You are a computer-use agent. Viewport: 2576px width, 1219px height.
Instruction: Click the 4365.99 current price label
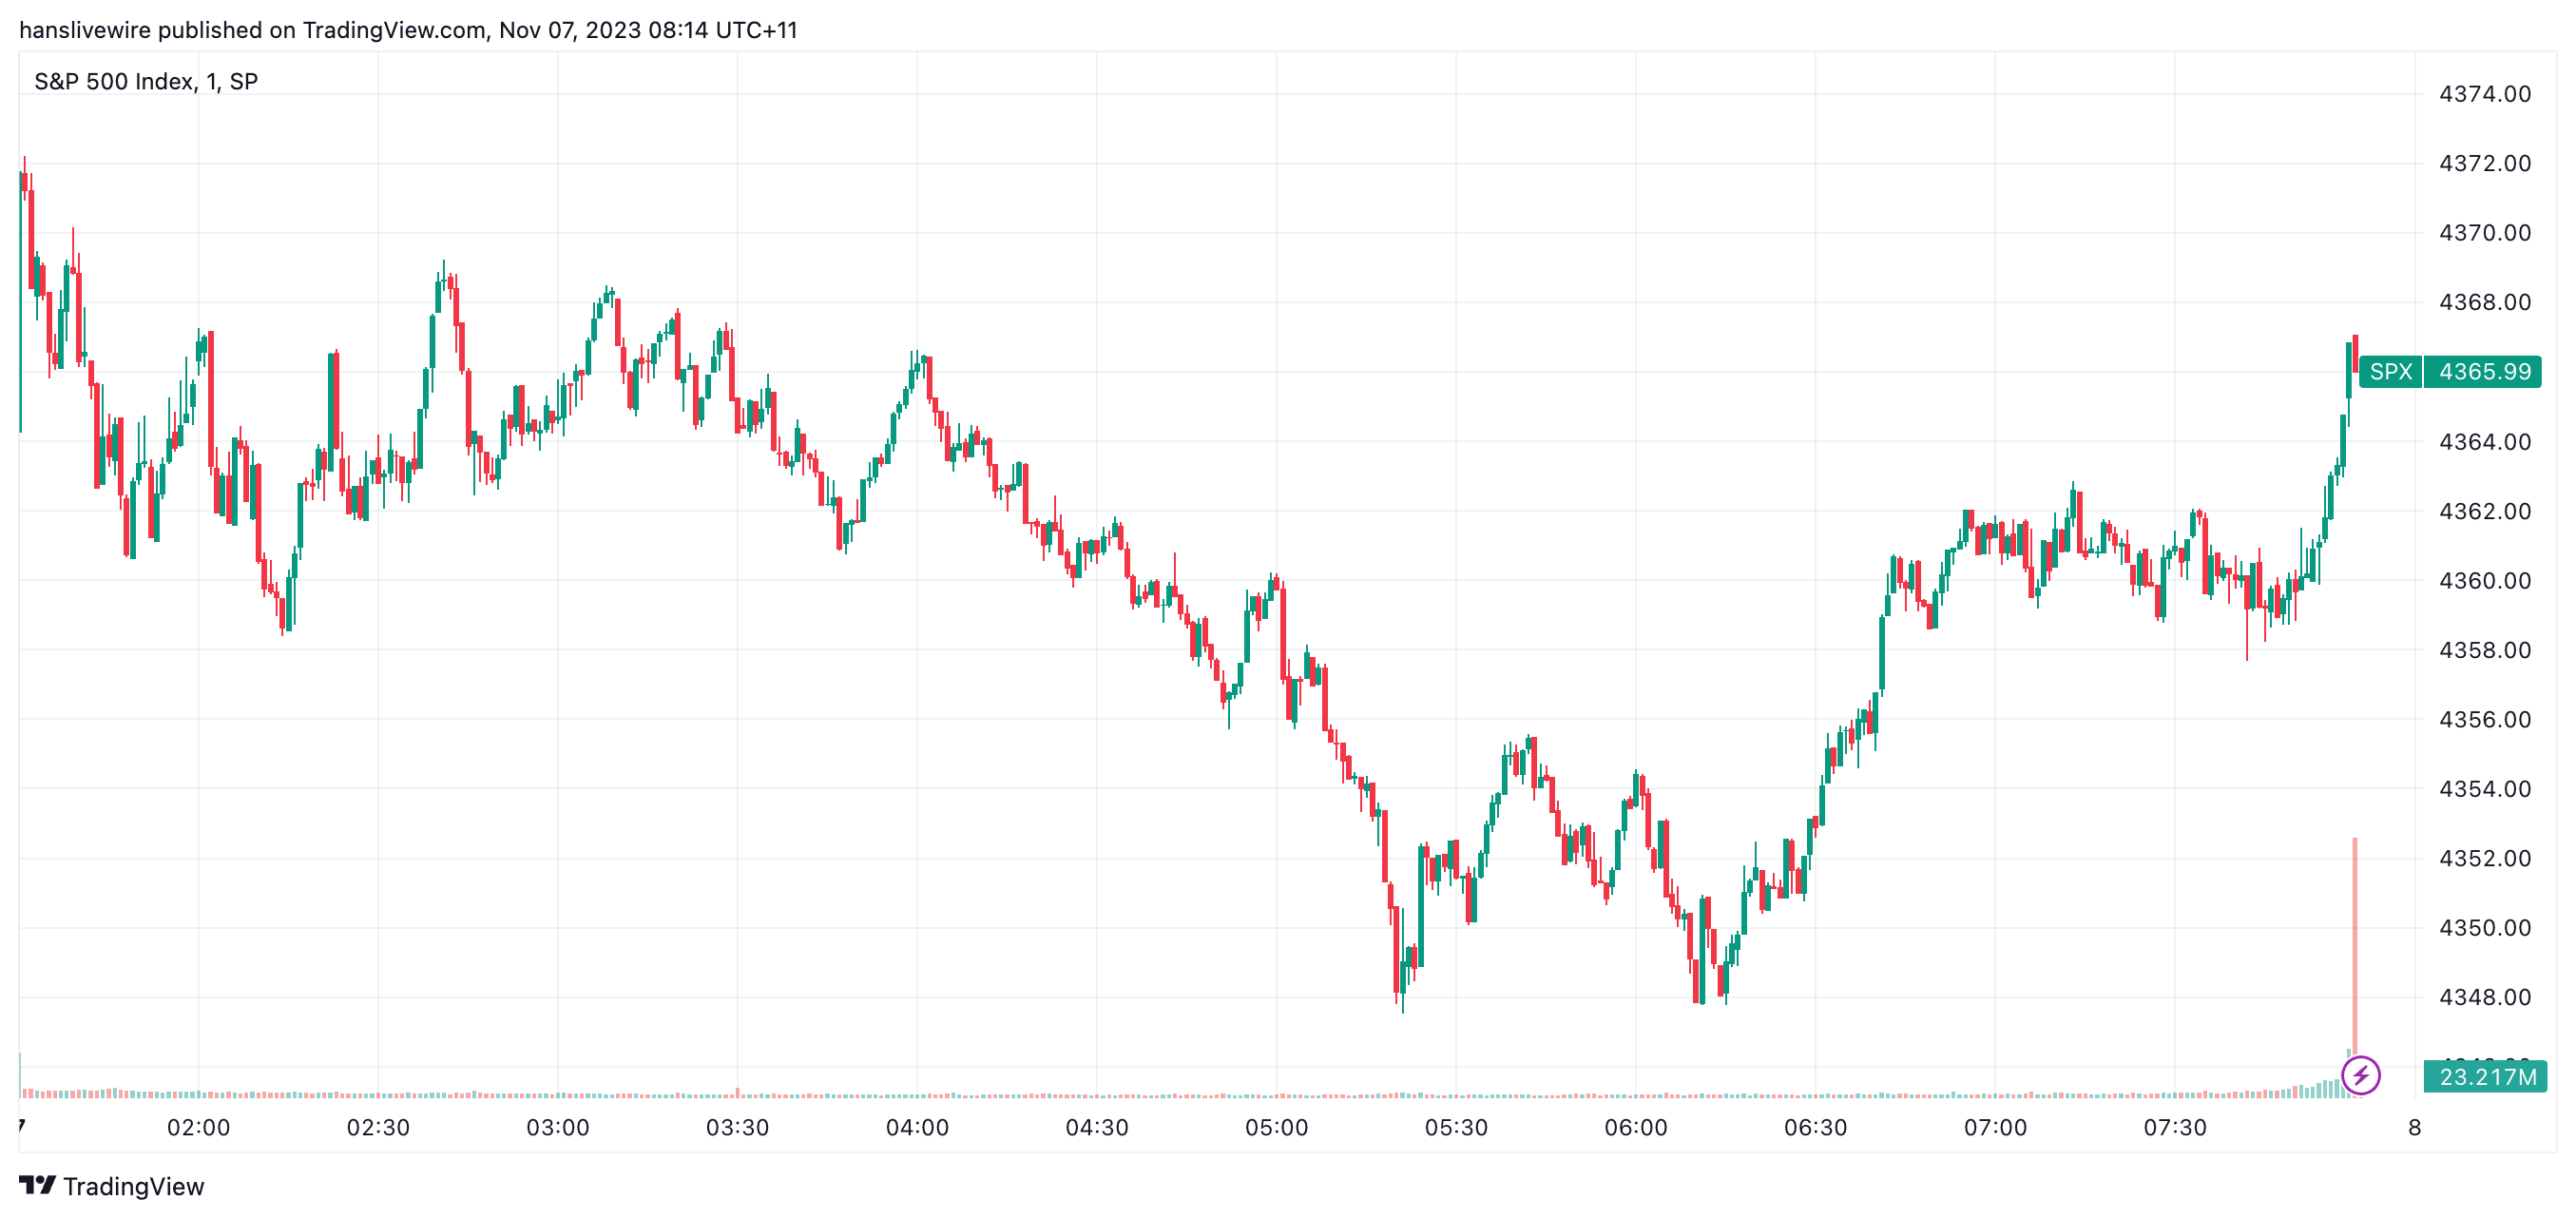pos(2484,372)
